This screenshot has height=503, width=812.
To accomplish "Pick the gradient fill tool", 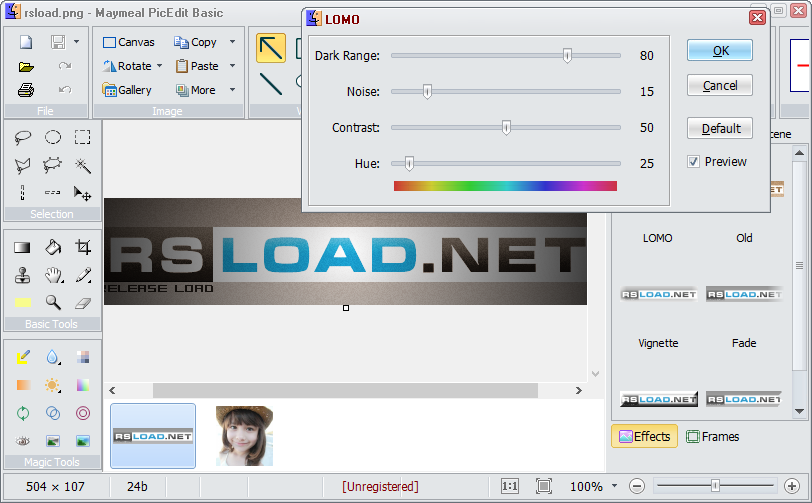I will click(x=22, y=248).
